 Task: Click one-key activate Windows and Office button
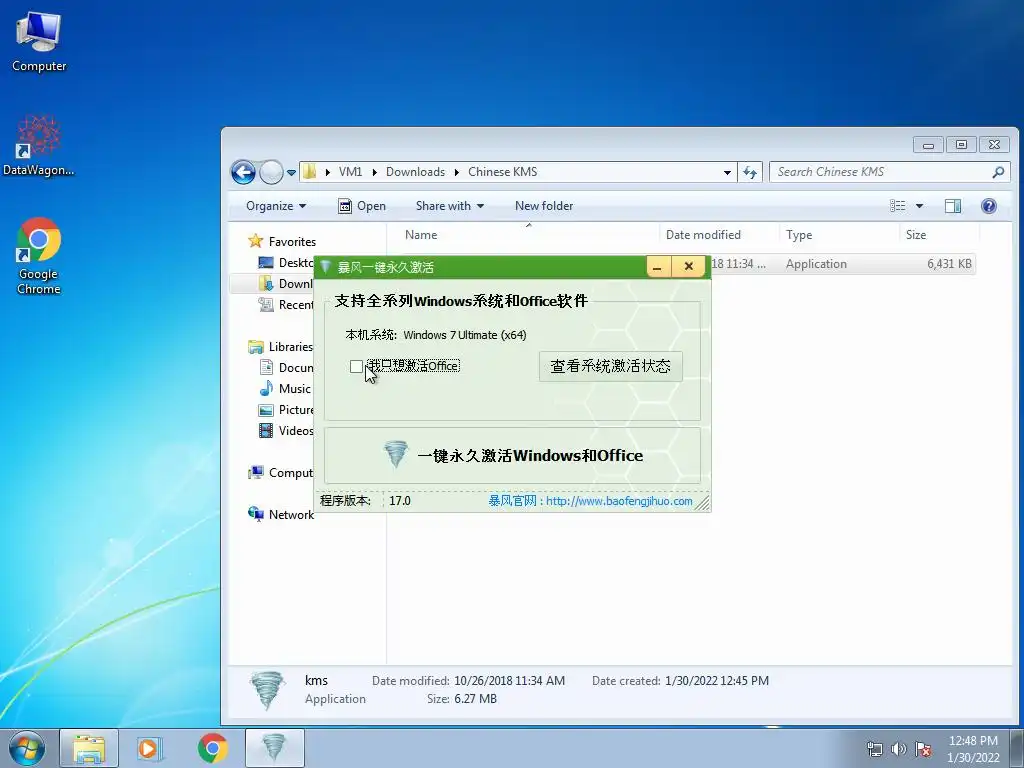[513, 455]
